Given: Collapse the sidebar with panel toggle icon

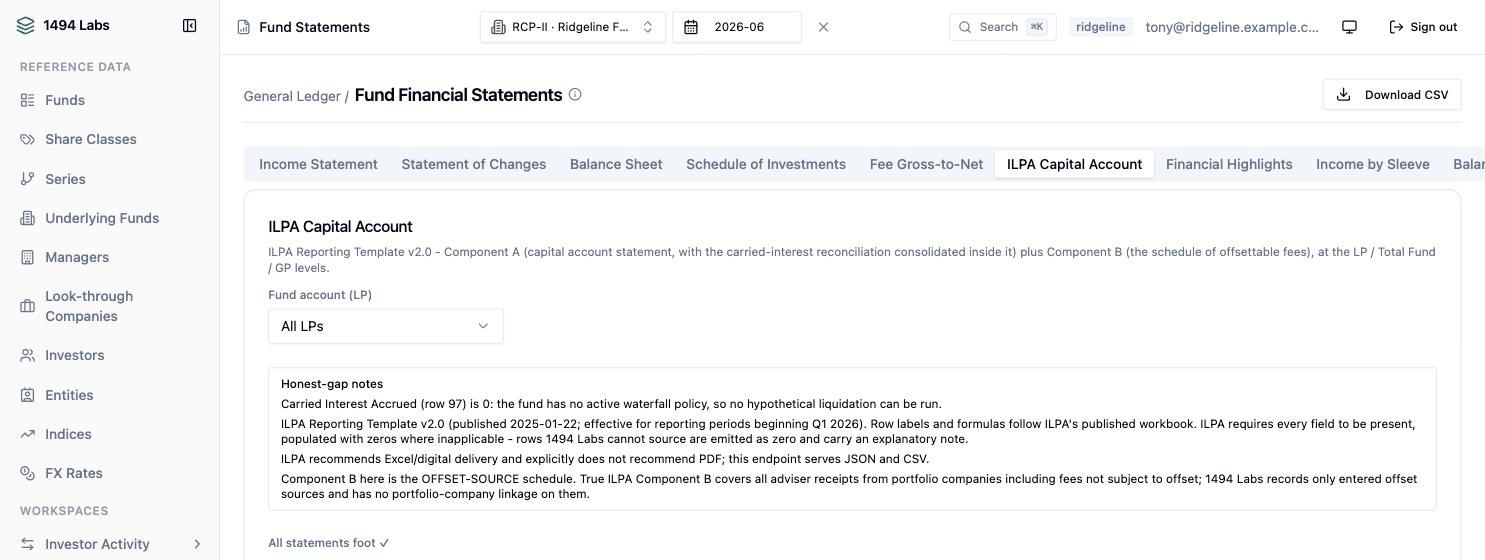Looking at the screenshot, I should (x=189, y=26).
